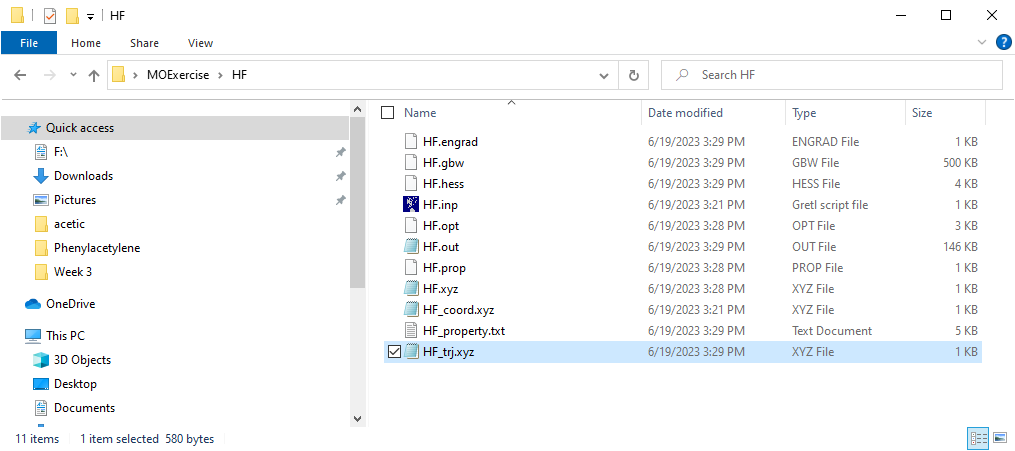
Task: Unpin Downloads from Quick access
Action: click(x=340, y=176)
